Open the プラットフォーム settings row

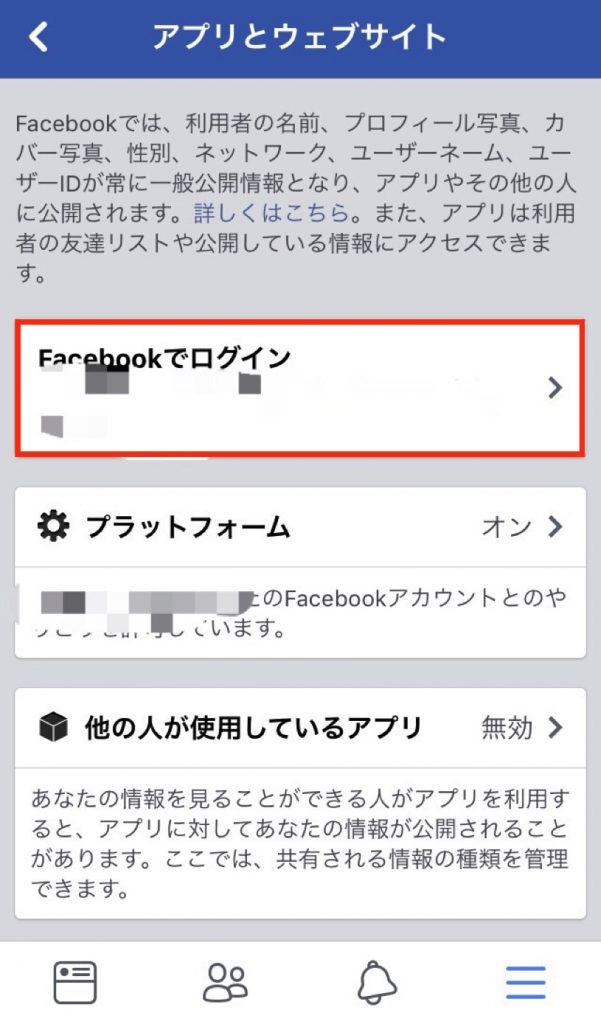(x=300, y=527)
